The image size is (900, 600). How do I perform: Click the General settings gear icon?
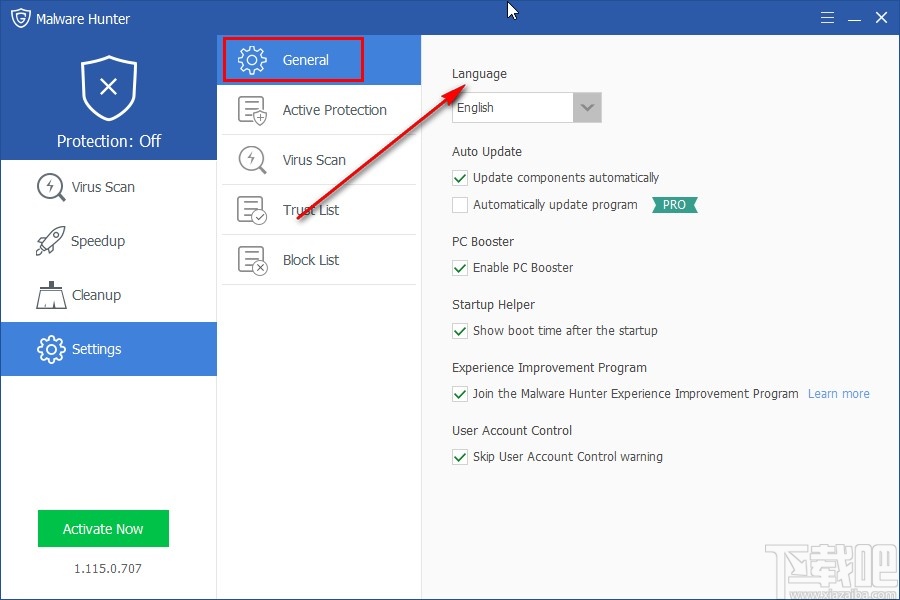(252, 59)
